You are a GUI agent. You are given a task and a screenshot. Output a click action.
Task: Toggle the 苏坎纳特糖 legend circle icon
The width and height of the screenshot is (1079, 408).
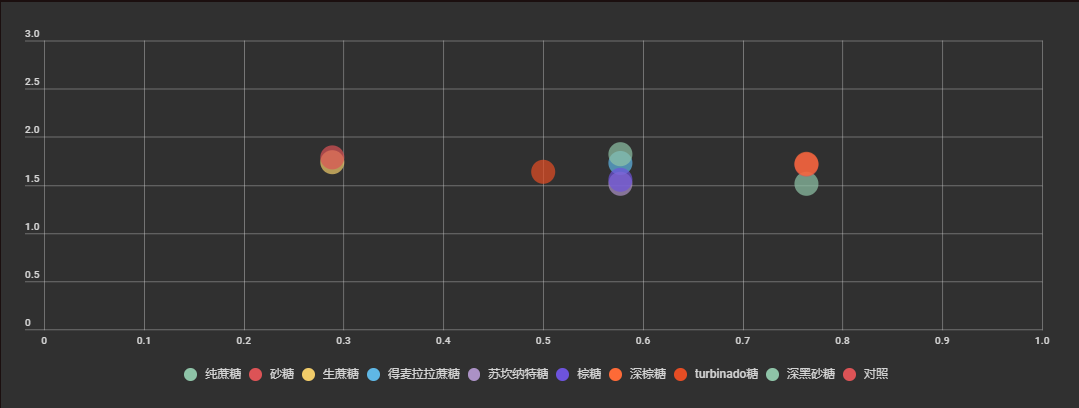(x=473, y=374)
